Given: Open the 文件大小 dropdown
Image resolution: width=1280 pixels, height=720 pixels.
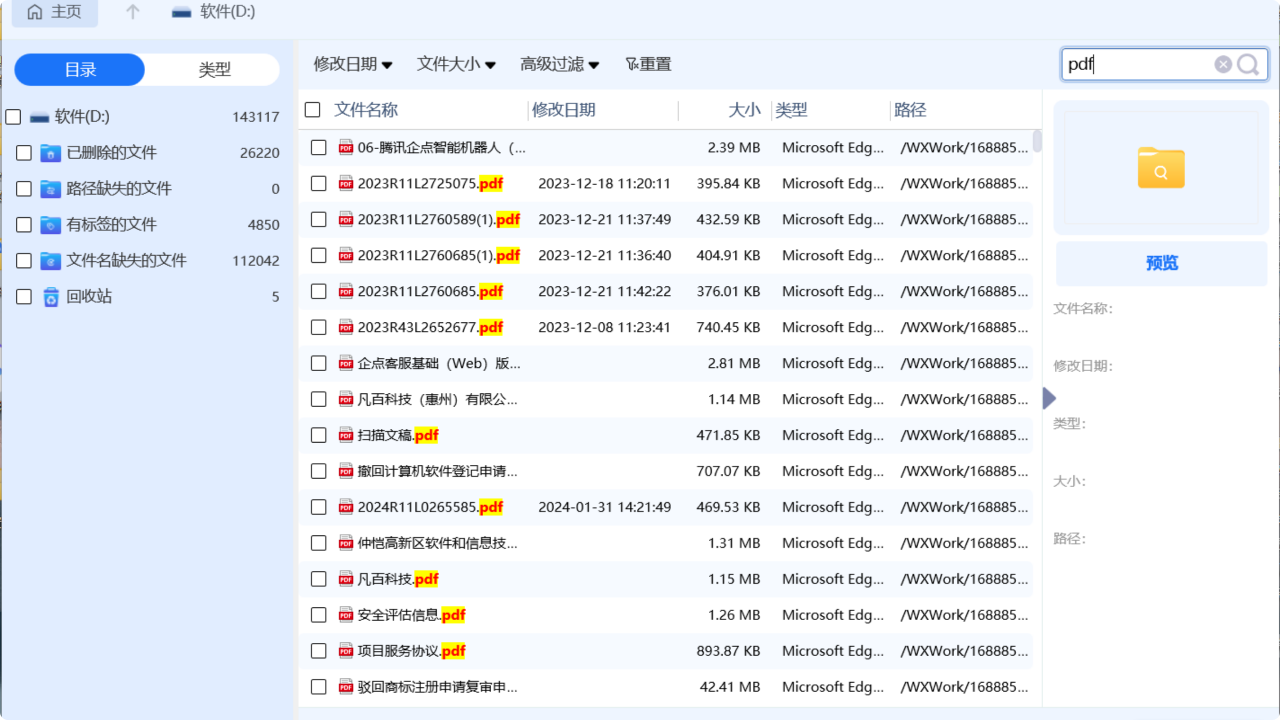Looking at the screenshot, I should 456,63.
